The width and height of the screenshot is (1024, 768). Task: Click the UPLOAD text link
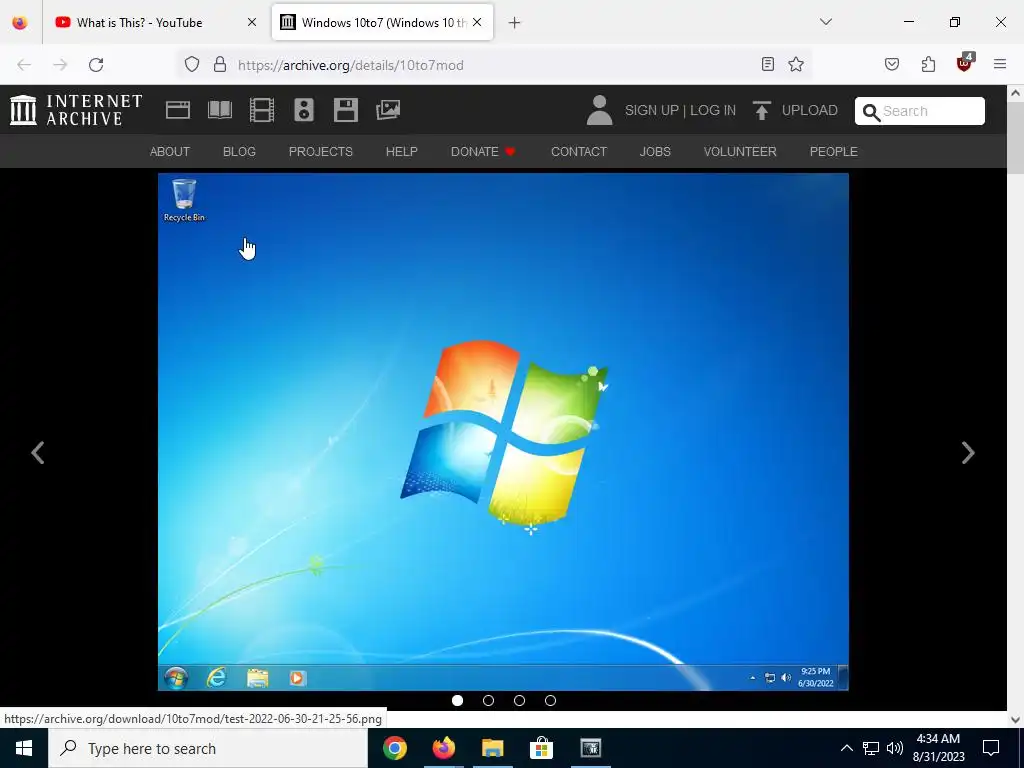[x=810, y=110]
